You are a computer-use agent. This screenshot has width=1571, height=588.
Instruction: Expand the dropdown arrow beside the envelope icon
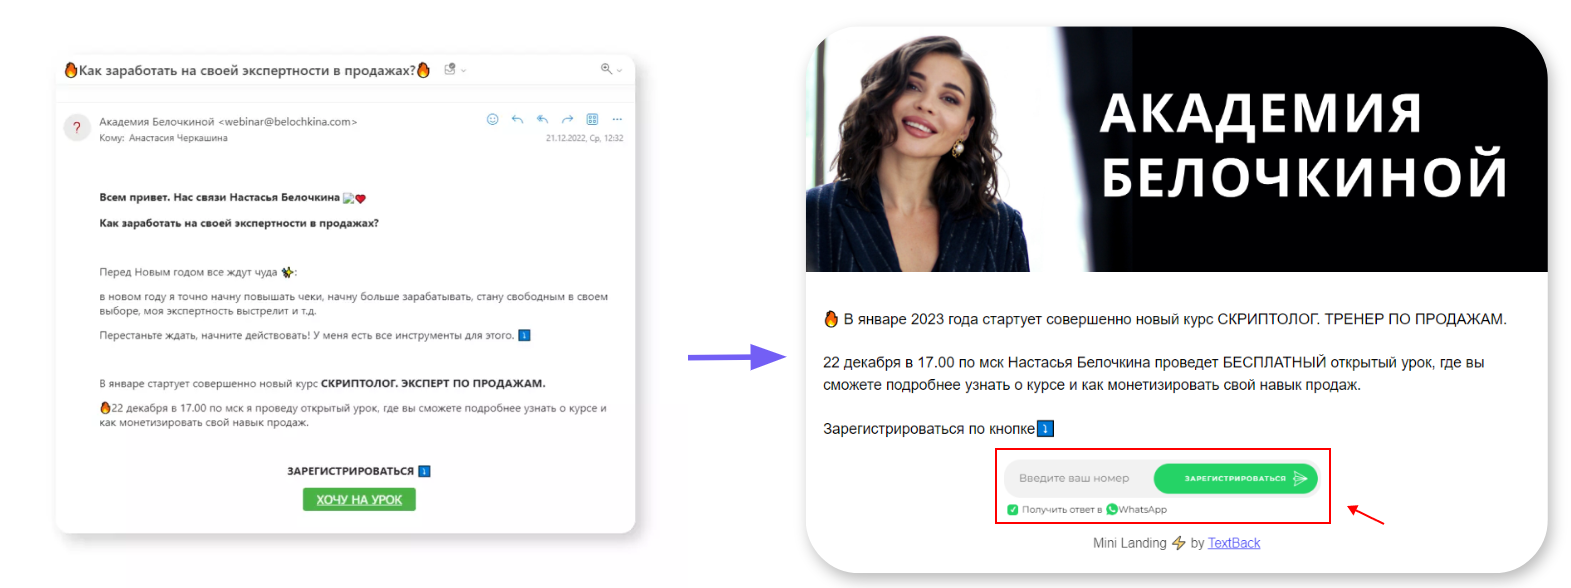click(x=463, y=70)
